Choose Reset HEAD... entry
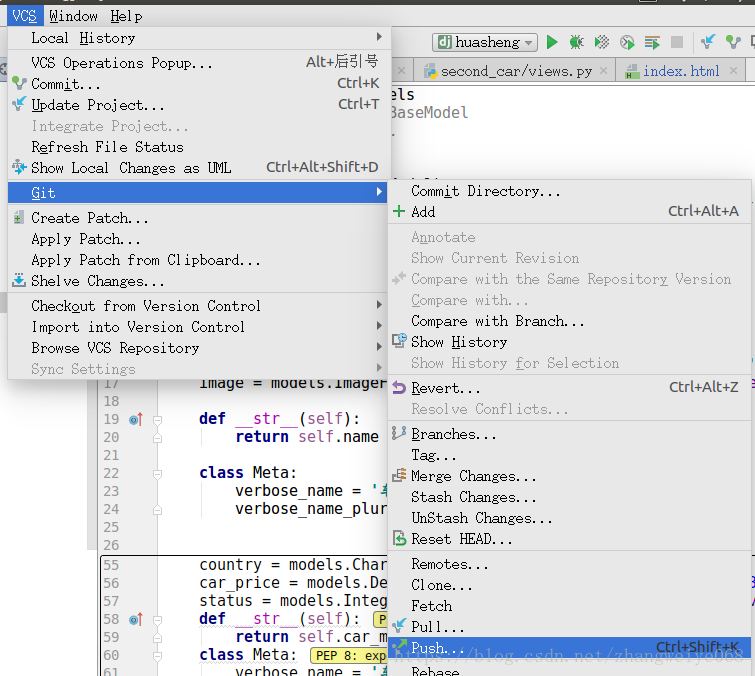 (570, 539)
